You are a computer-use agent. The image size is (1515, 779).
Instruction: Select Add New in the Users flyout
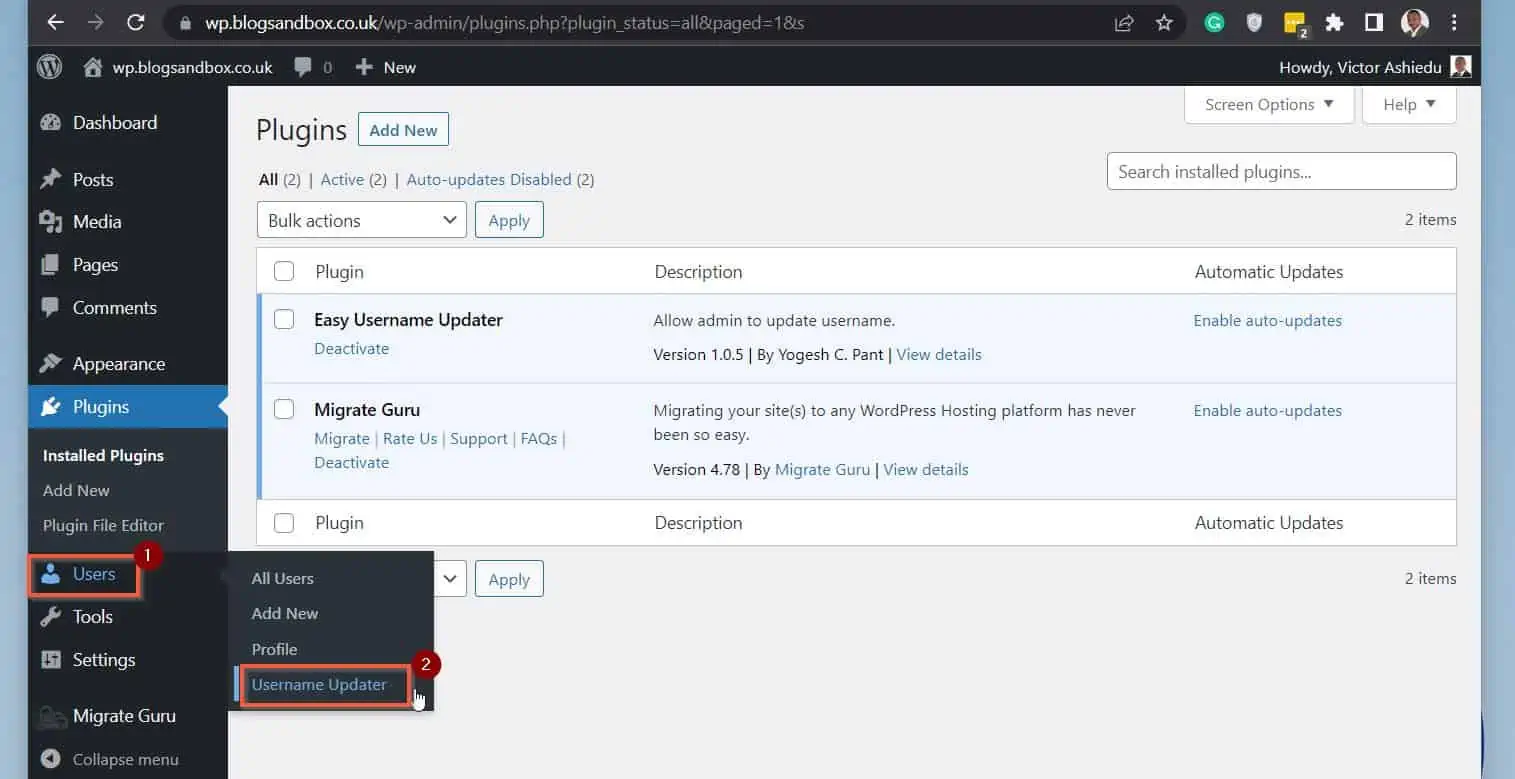(285, 613)
